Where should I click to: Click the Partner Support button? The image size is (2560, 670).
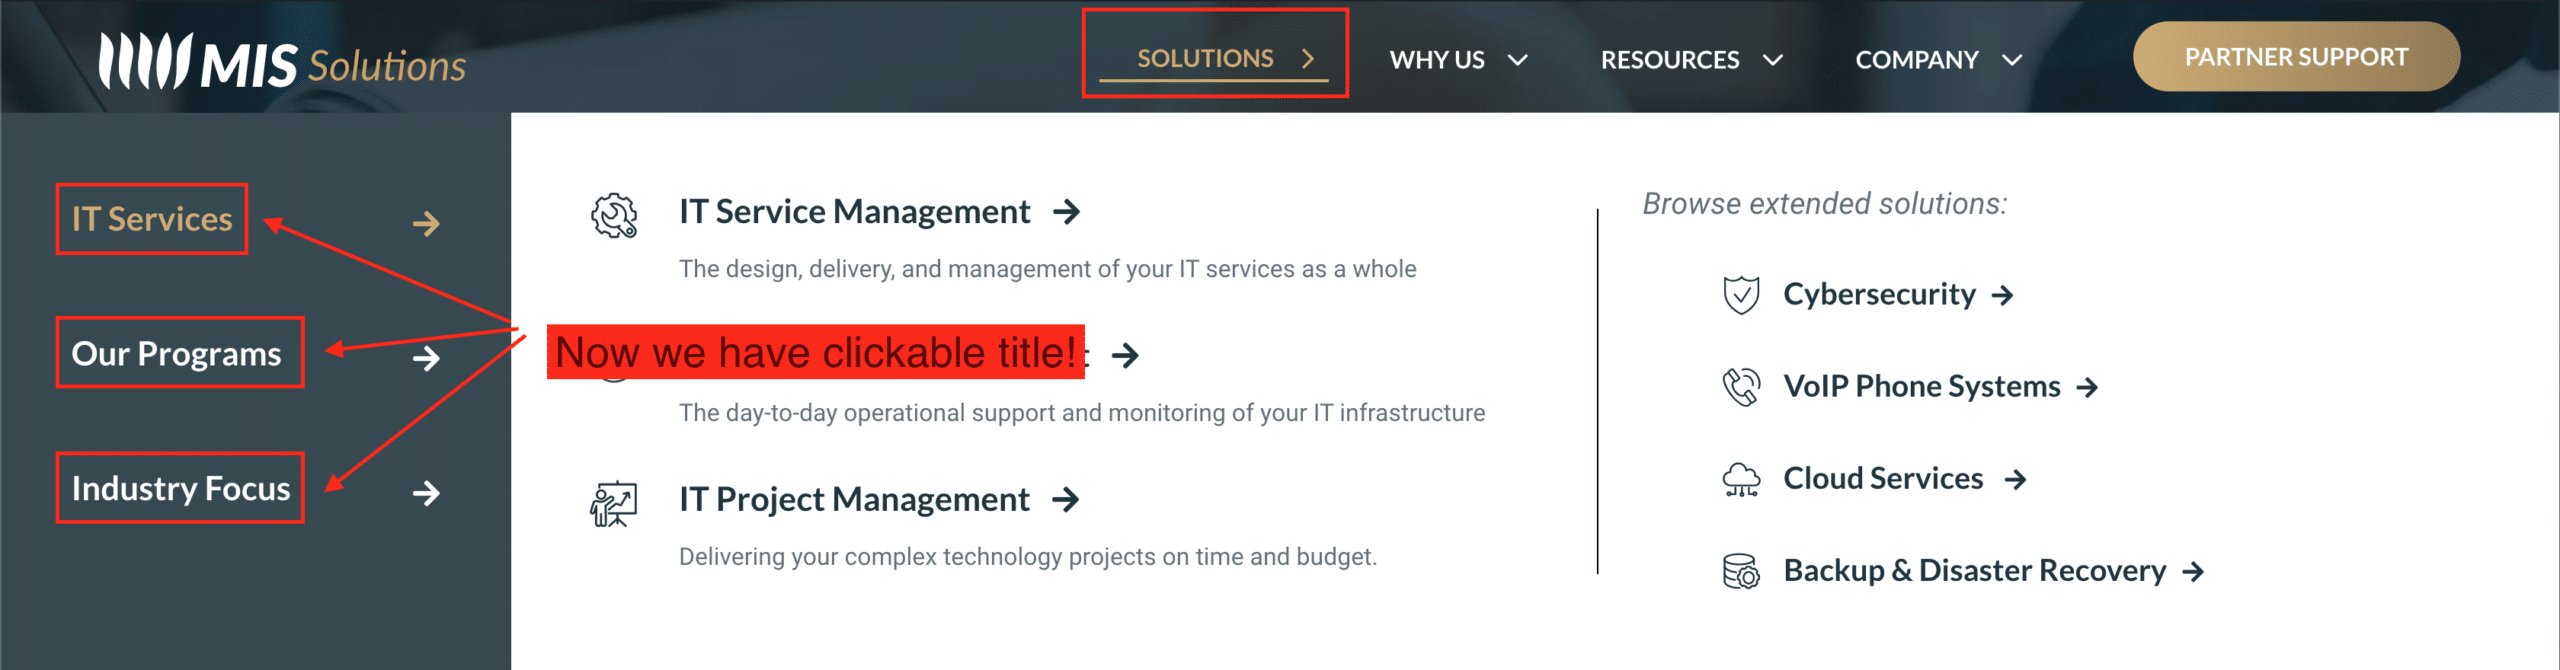pyautogui.click(x=2296, y=57)
